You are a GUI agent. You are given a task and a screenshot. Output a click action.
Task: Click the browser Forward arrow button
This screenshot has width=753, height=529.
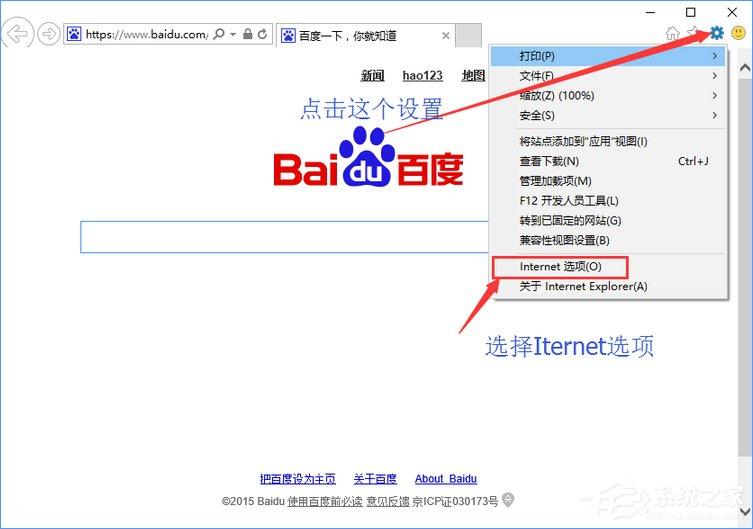(49, 34)
